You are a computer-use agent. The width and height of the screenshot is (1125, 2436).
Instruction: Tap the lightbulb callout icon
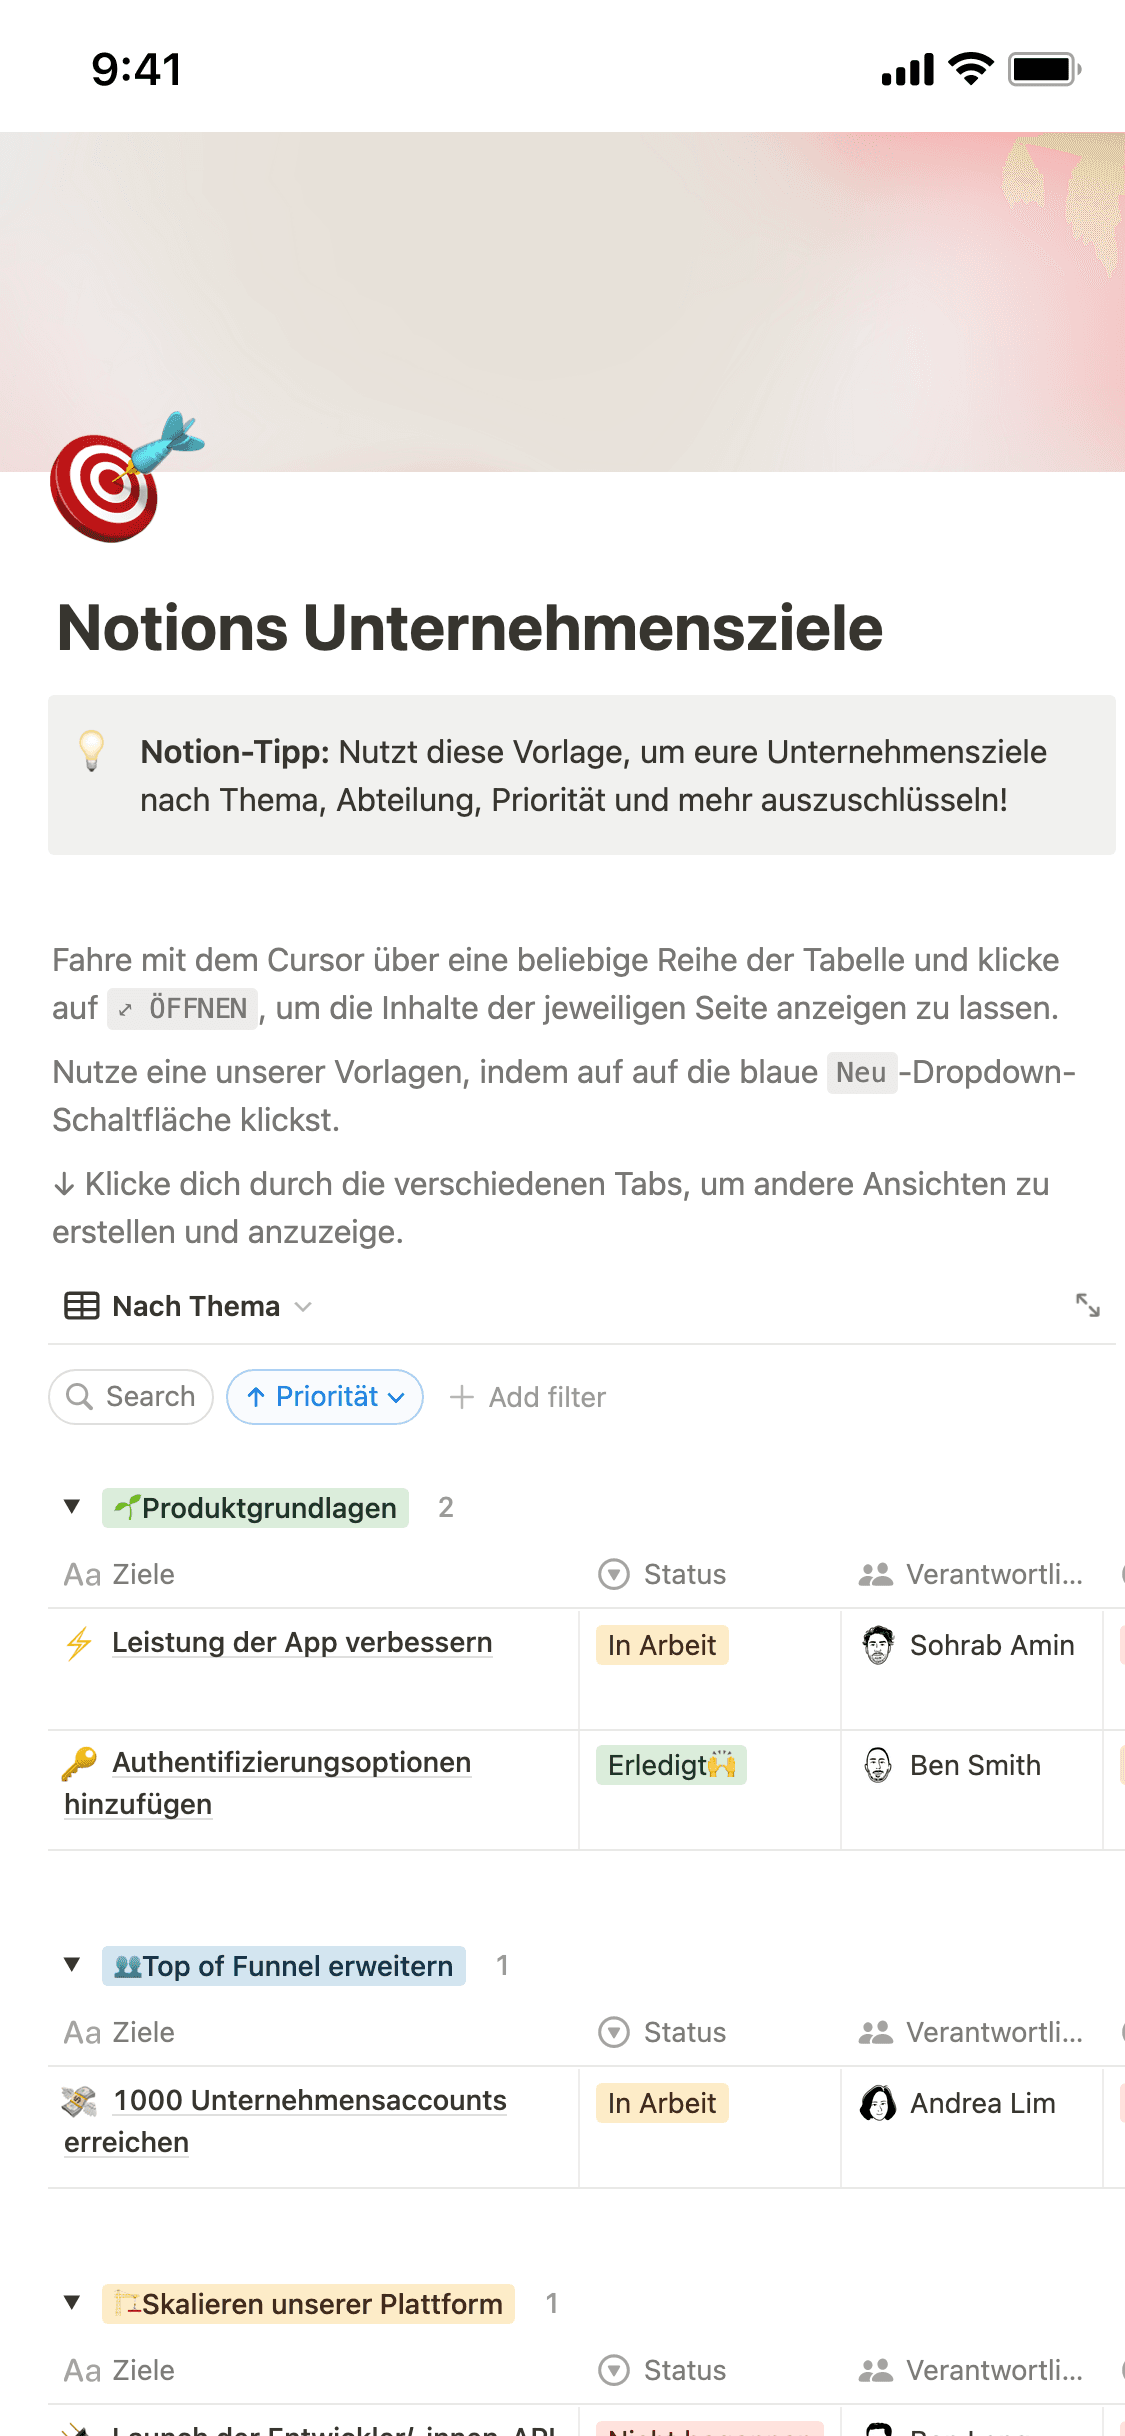click(92, 751)
